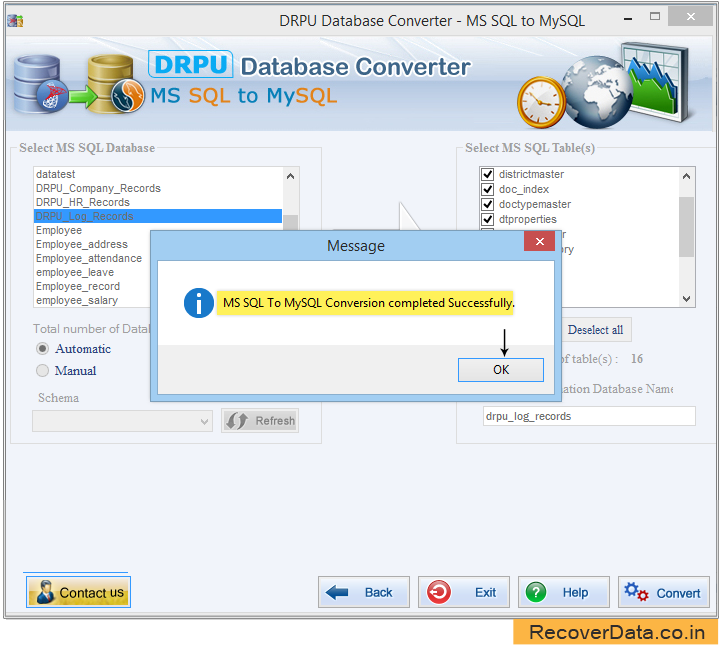Viewport: 723px width, 650px height.
Task: Click the red exit icon on Exit
Action: click(x=439, y=591)
